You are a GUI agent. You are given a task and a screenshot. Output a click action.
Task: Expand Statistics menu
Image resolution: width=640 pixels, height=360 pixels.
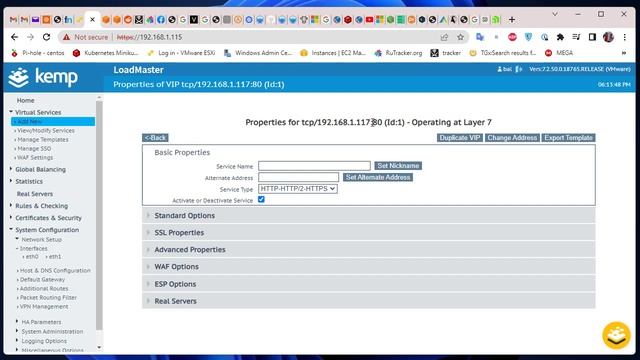pyautogui.click(x=29, y=182)
